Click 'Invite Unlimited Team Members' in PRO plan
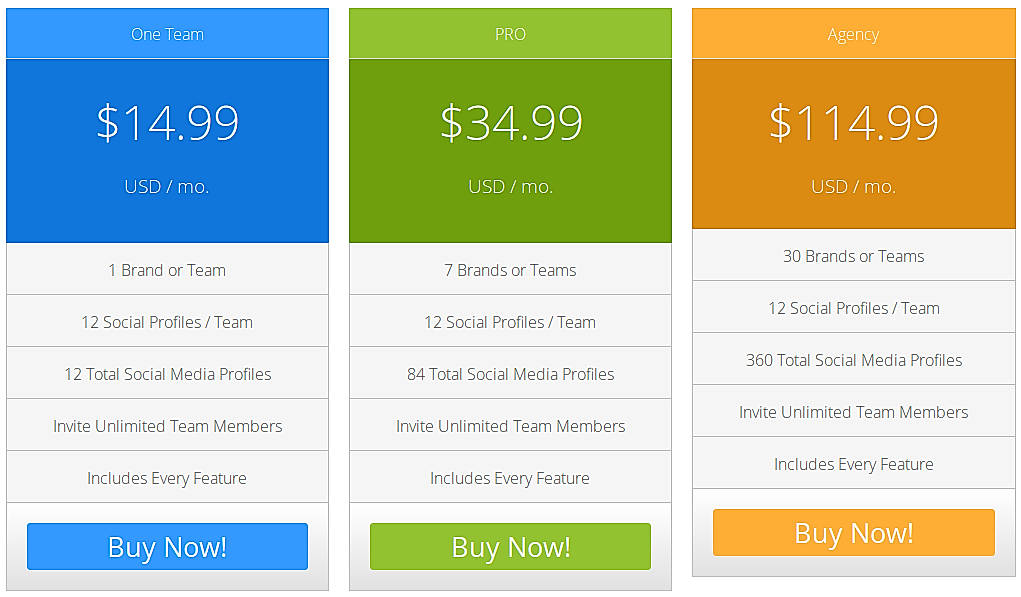Screen dimensions: 1021x597 click(510, 425)
